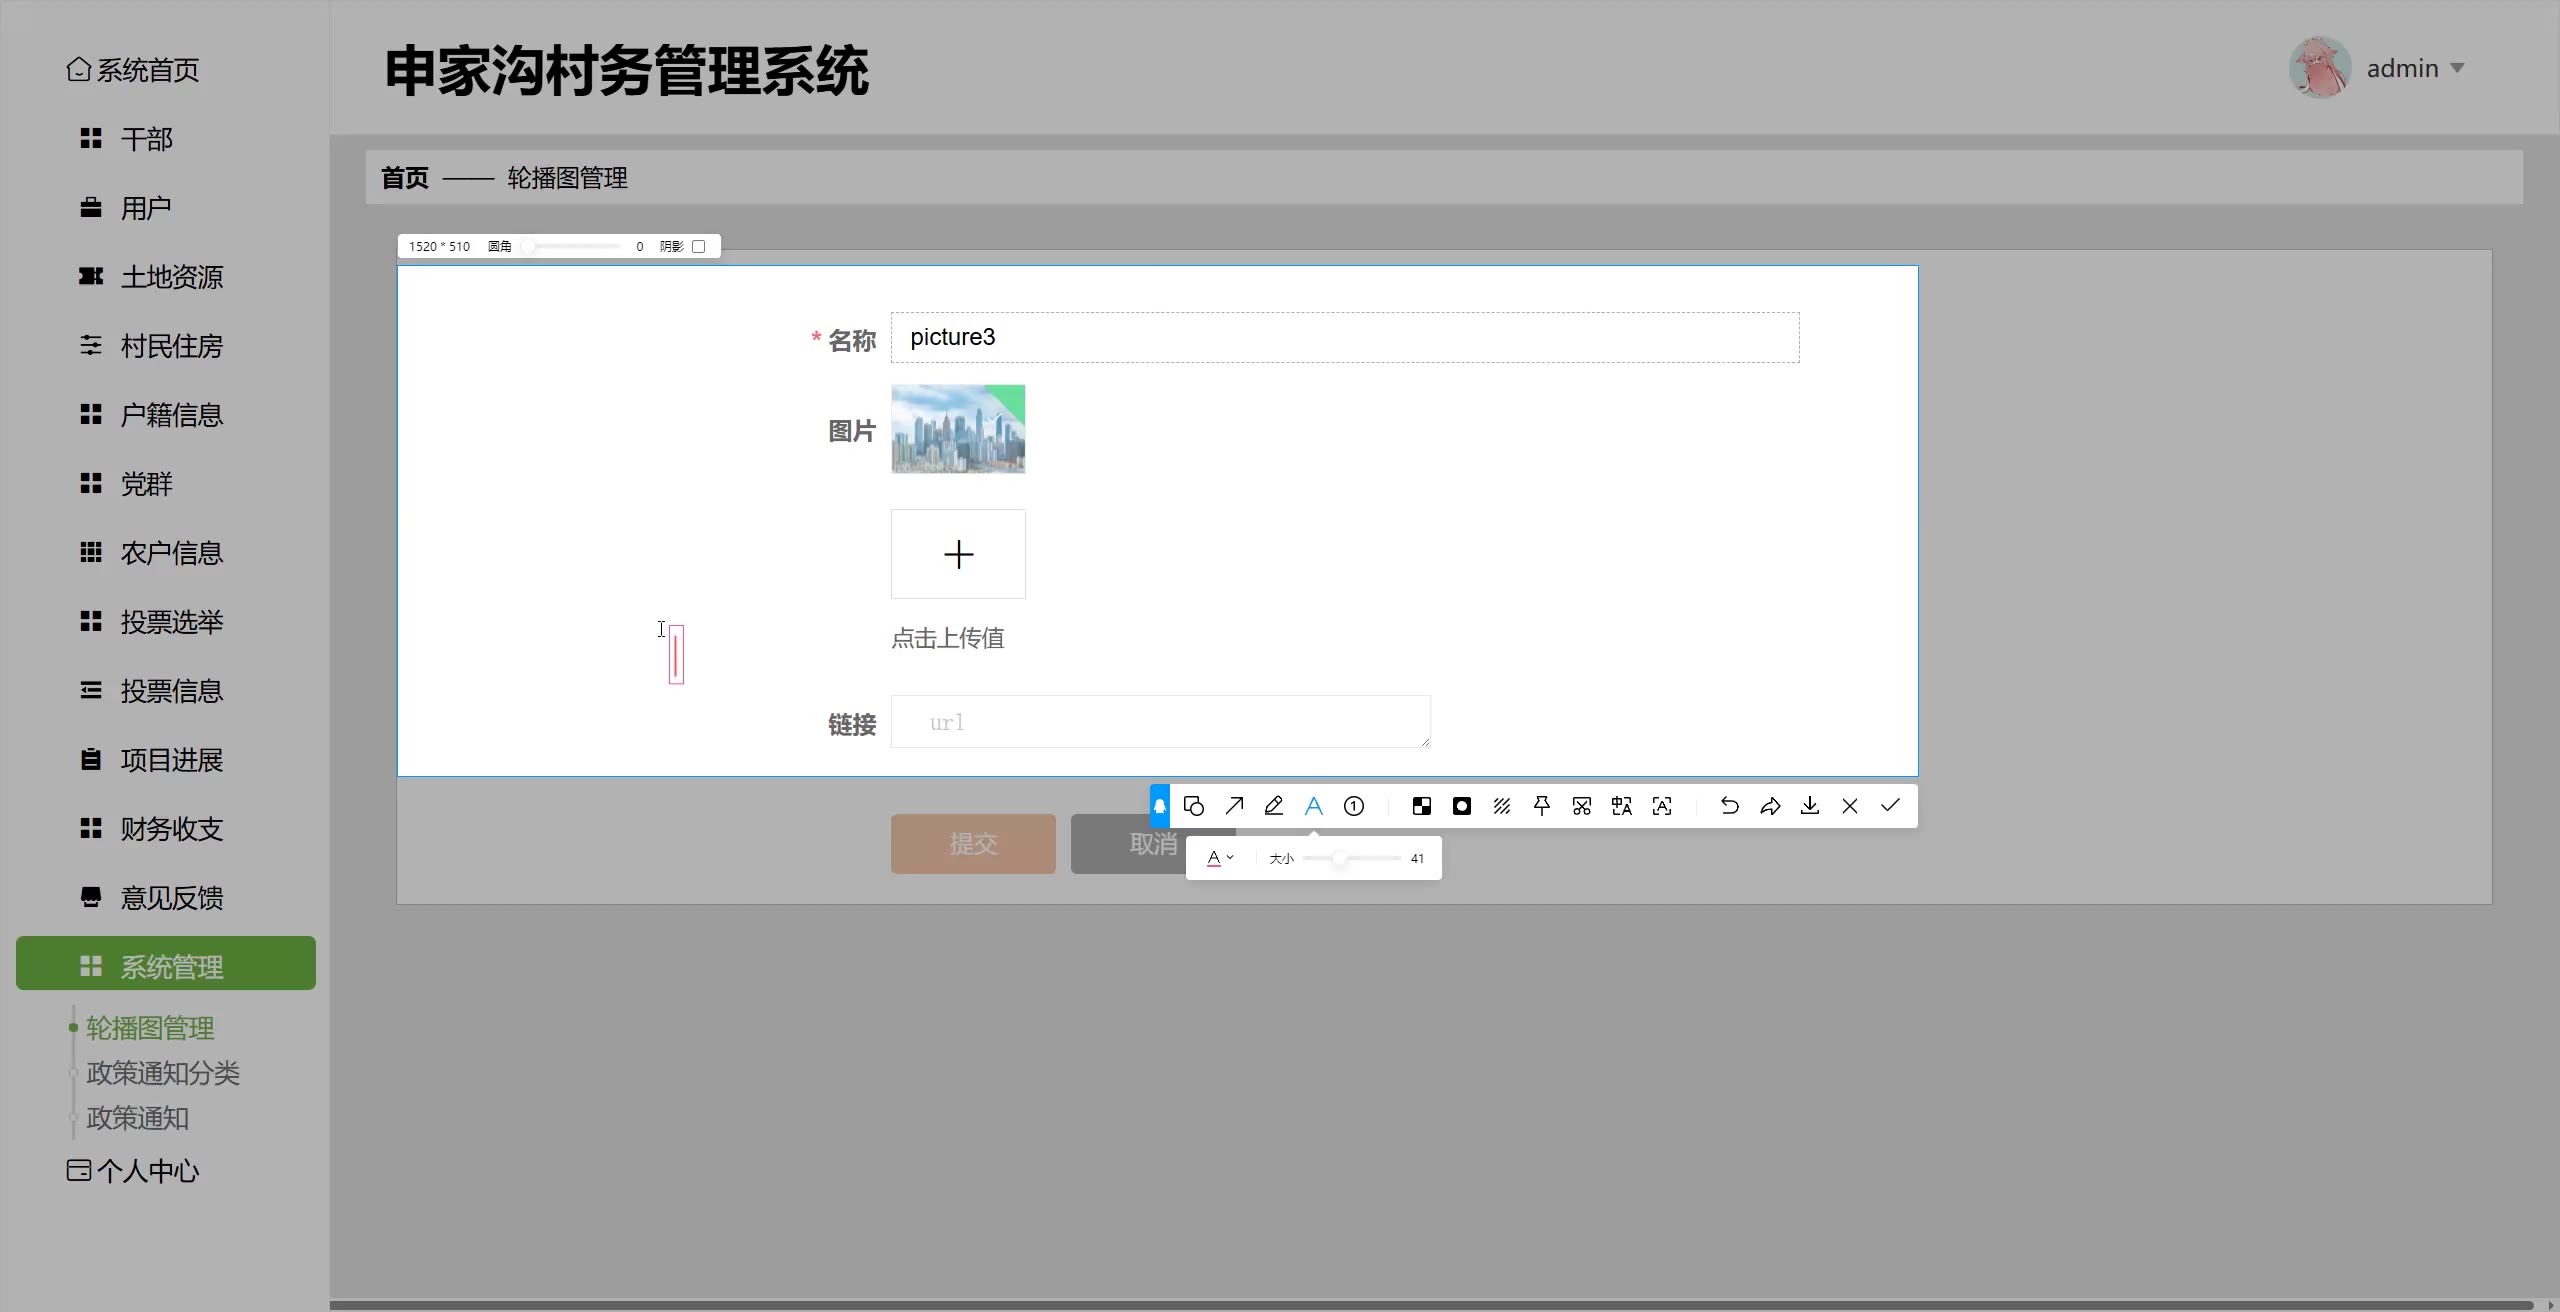
Task: Confirm screenshot with the checkmark
Action: pyautogui.click(x=1890, y=806)
